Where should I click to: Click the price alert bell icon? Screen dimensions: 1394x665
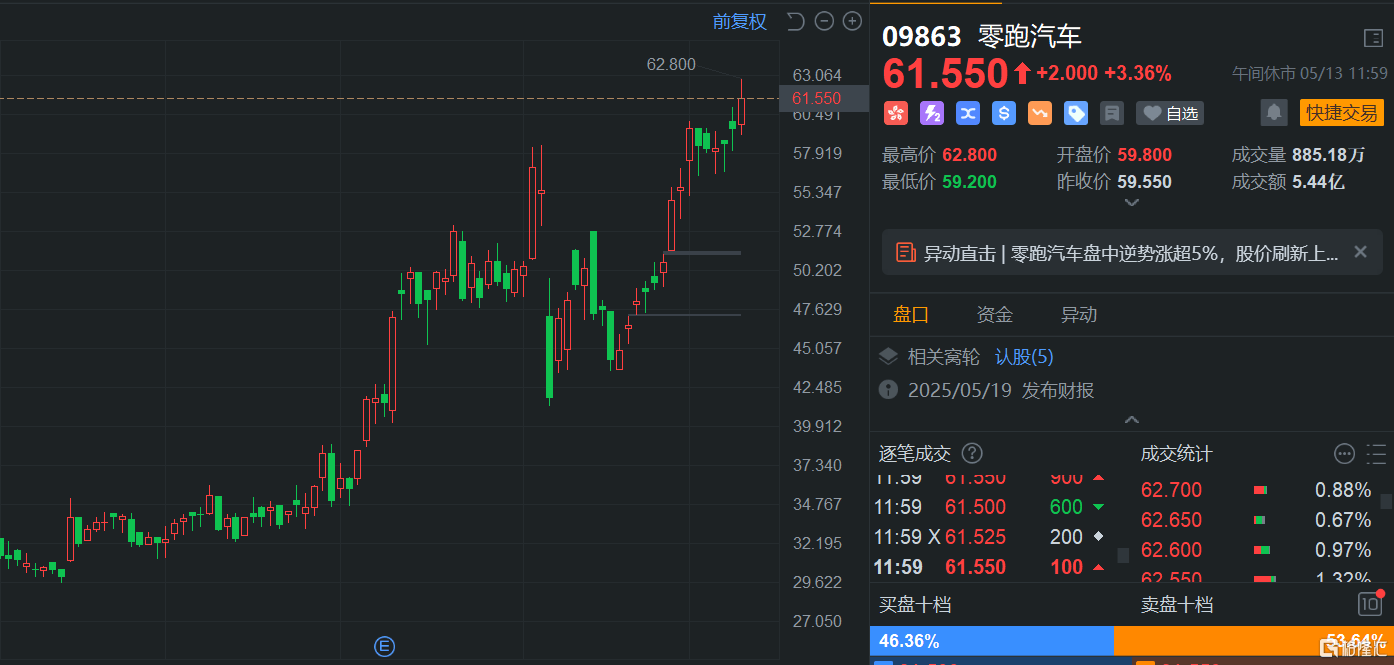[1274, 112]
